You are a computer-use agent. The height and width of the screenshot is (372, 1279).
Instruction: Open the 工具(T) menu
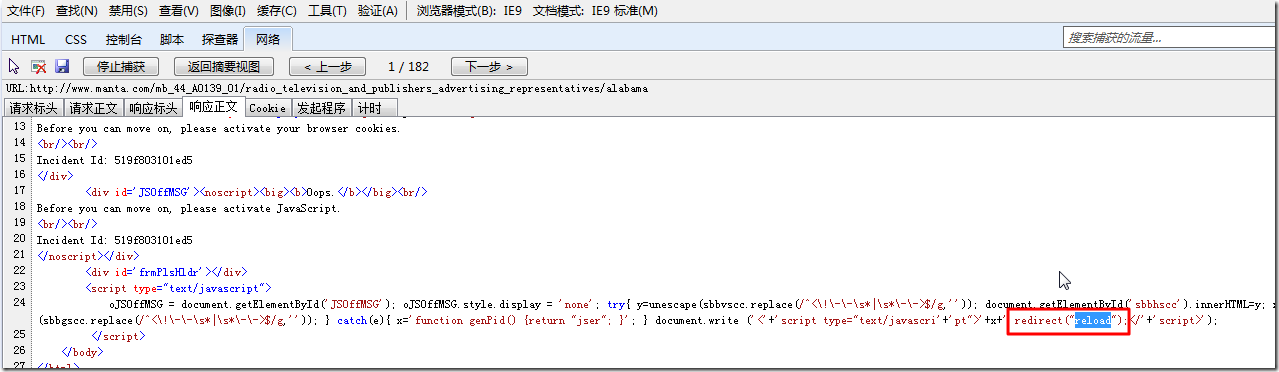327,11
